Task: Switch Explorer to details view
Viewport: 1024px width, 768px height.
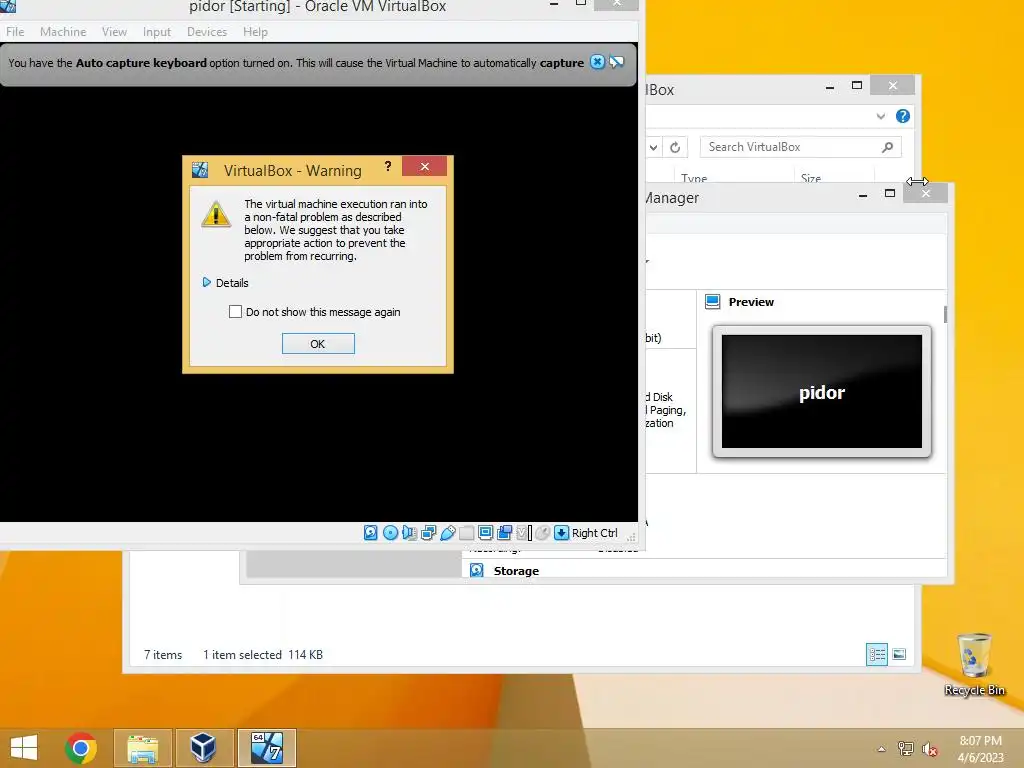Action: [x=876, y=654]
